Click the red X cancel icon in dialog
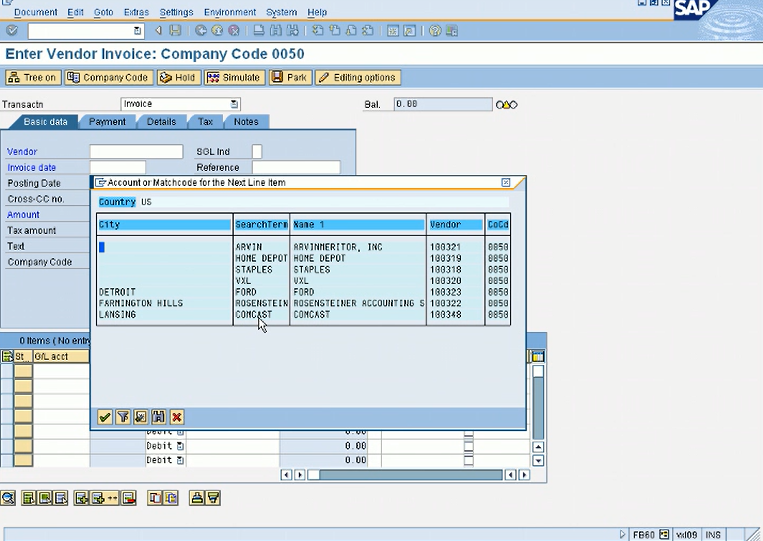This screenshot has width=763, height=541. [x=177, y=417]
